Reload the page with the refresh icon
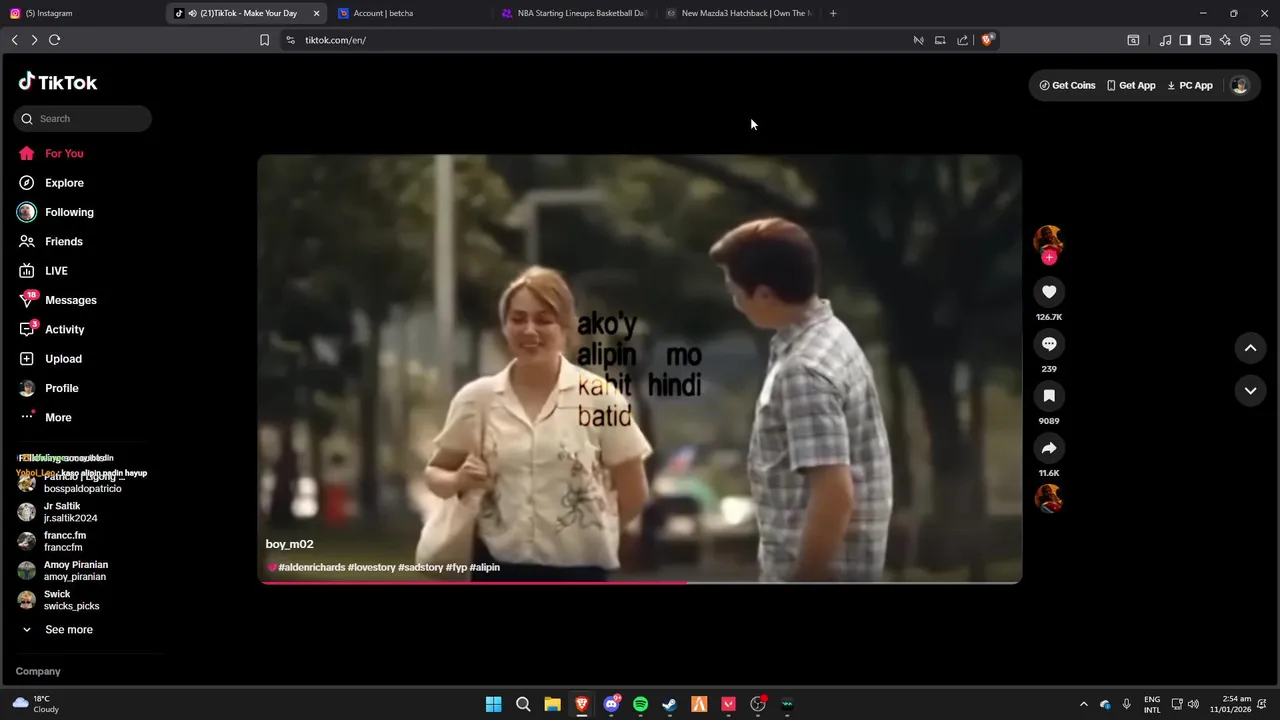 click(54, 40)
